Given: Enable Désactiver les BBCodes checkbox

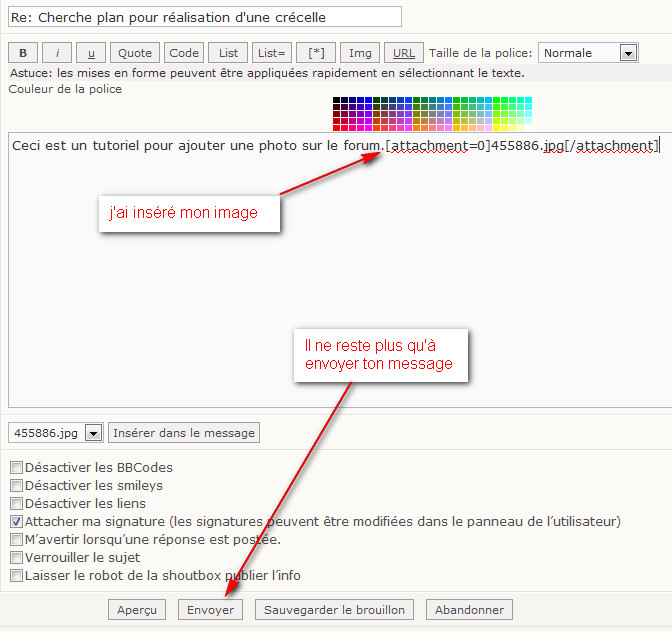Looking at the screenshot, I should click(16, 467).
